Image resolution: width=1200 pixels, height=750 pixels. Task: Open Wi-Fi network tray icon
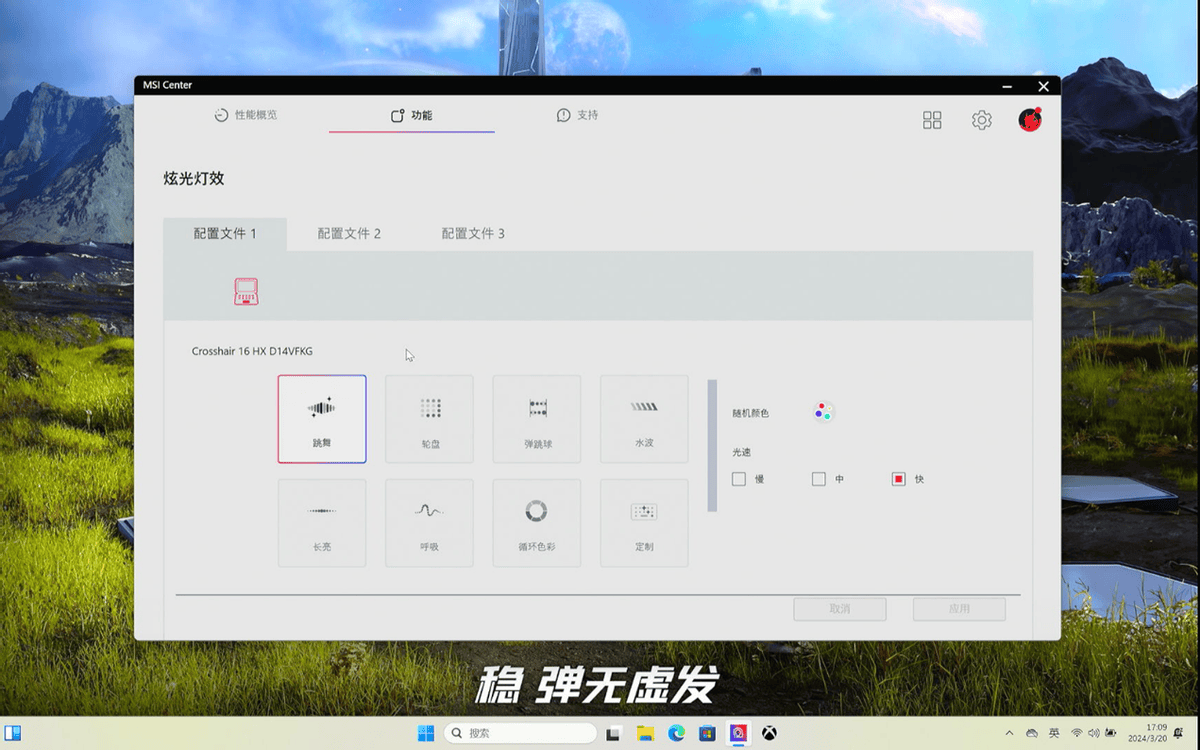pos(1077,733)
